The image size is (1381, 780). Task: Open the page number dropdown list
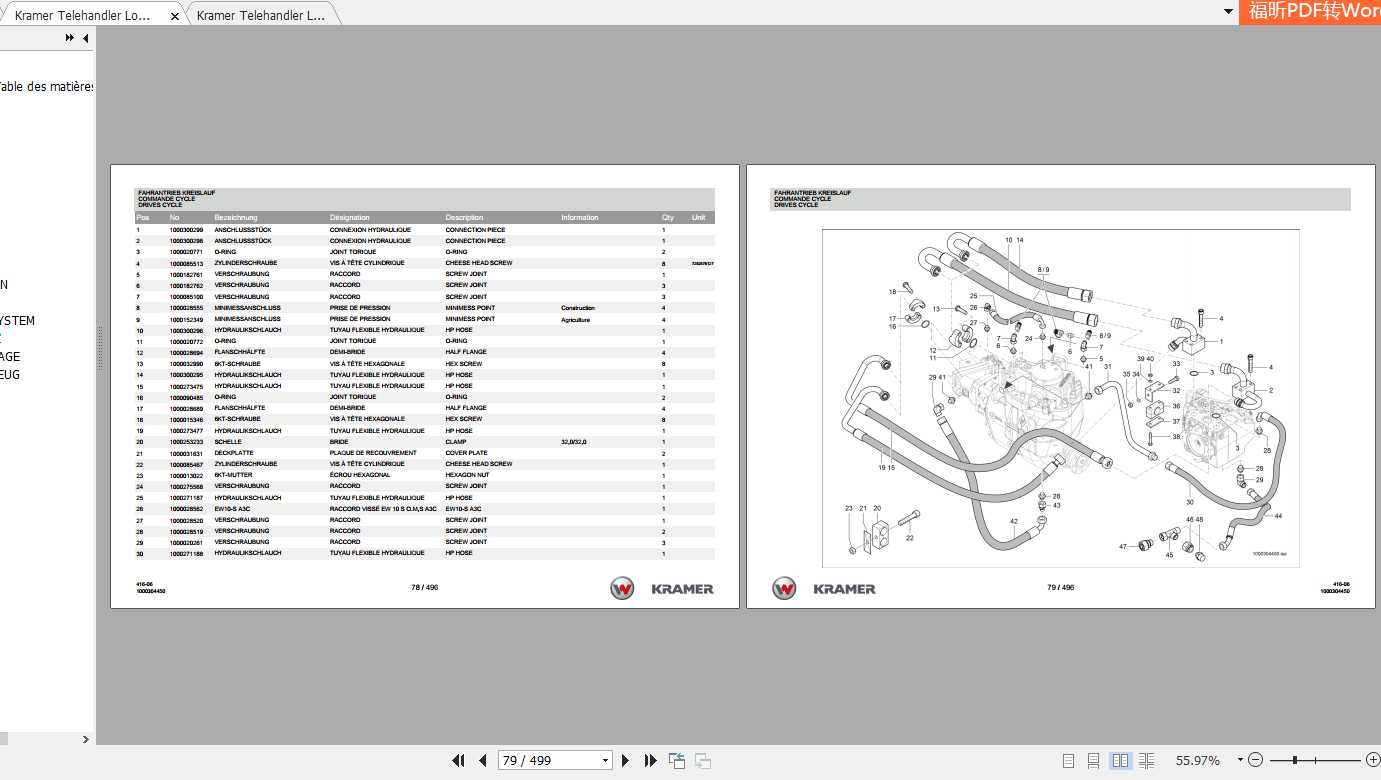605,761
